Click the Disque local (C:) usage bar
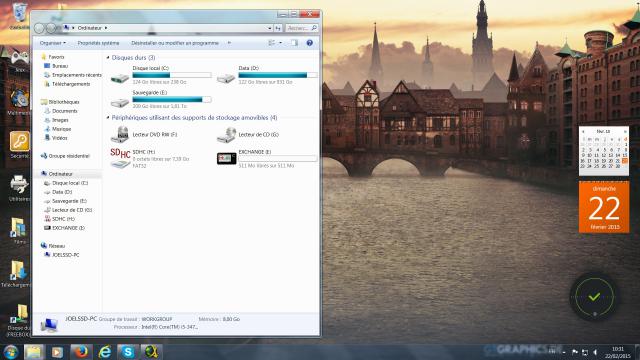640x360 pixels. click(x=172, y=75)
